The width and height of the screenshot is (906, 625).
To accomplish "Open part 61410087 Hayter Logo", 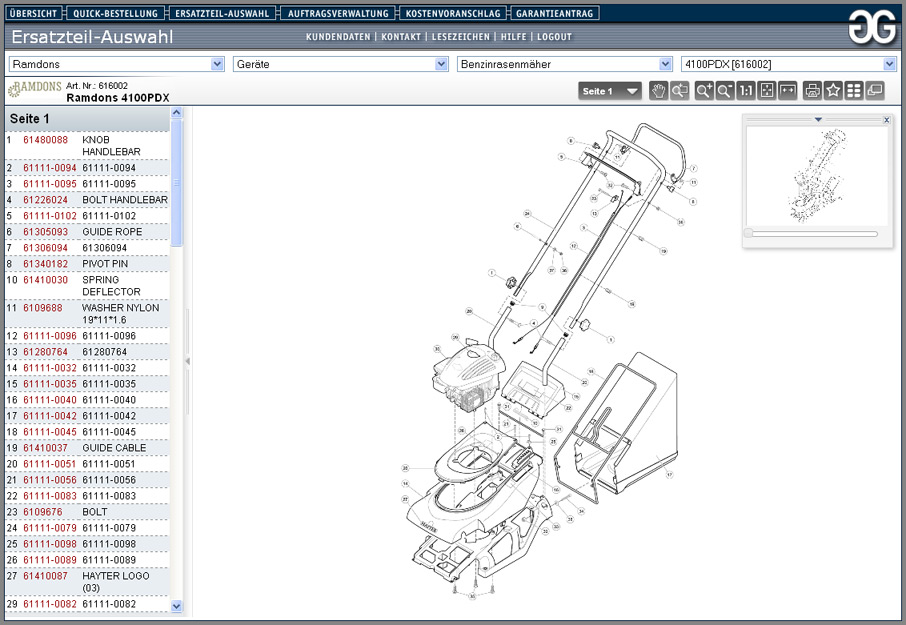I will [45, 576].
